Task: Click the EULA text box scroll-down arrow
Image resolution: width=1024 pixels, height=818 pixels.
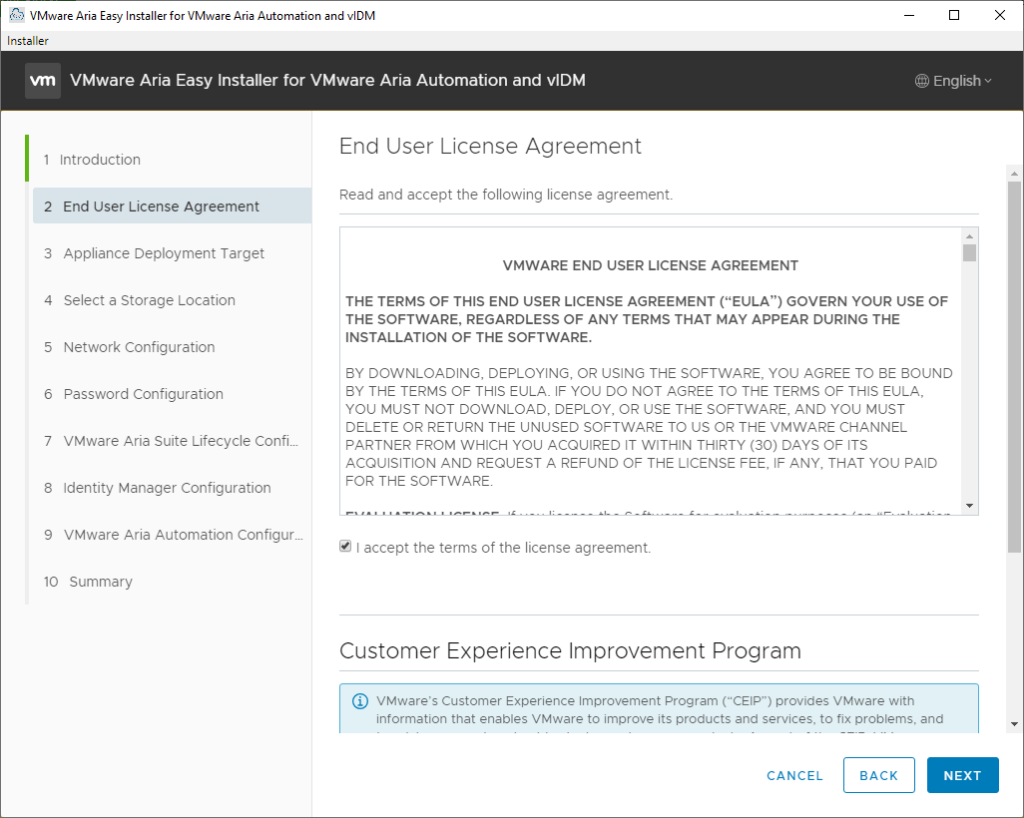Action: 969,505
